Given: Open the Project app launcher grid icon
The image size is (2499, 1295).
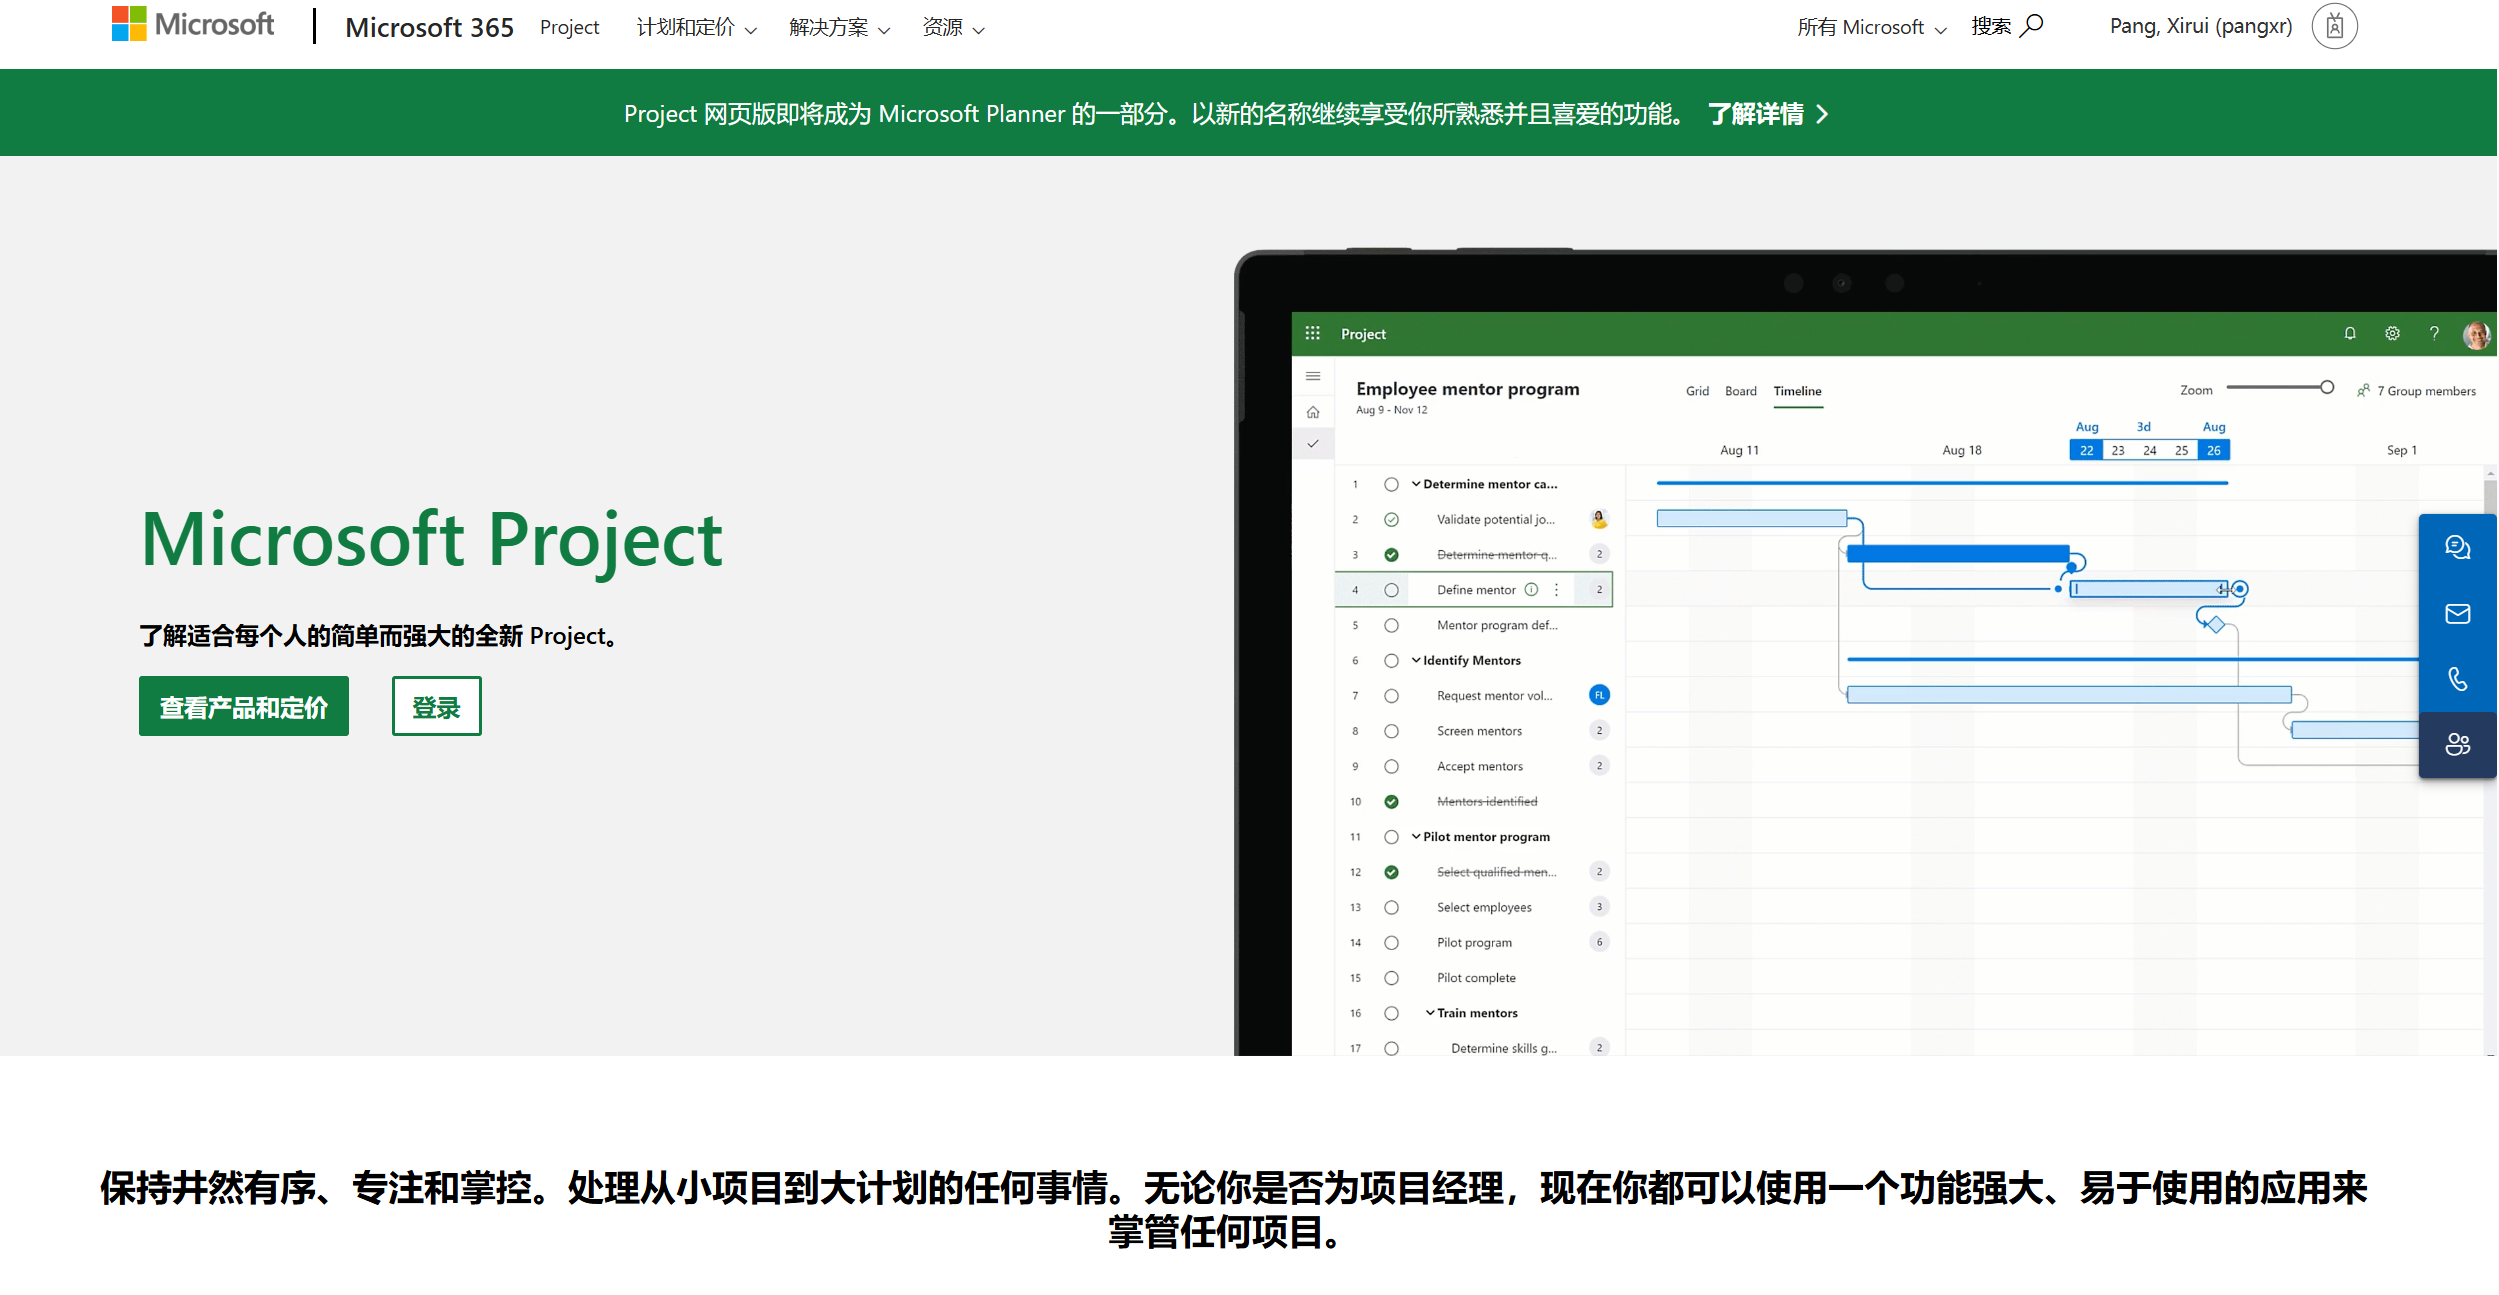Looking at the screenshot, I should 1313,333.
